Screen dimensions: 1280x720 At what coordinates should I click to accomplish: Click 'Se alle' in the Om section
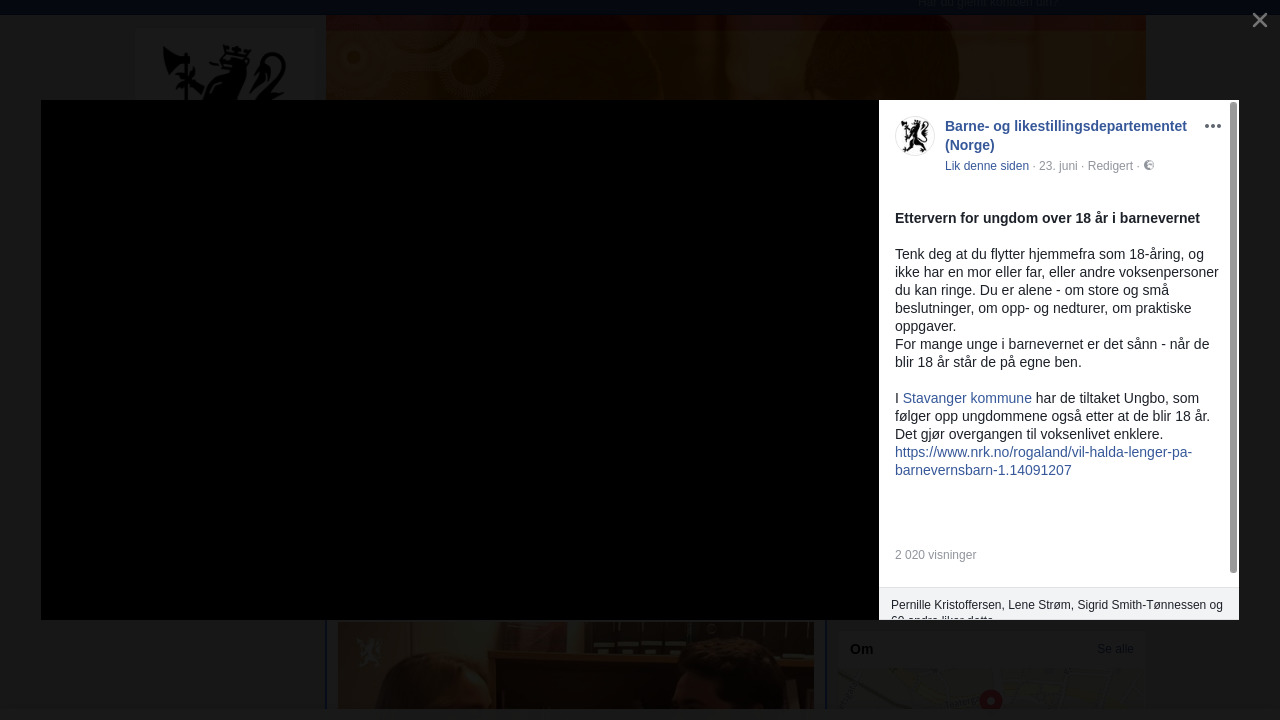tap(1115, 650)
